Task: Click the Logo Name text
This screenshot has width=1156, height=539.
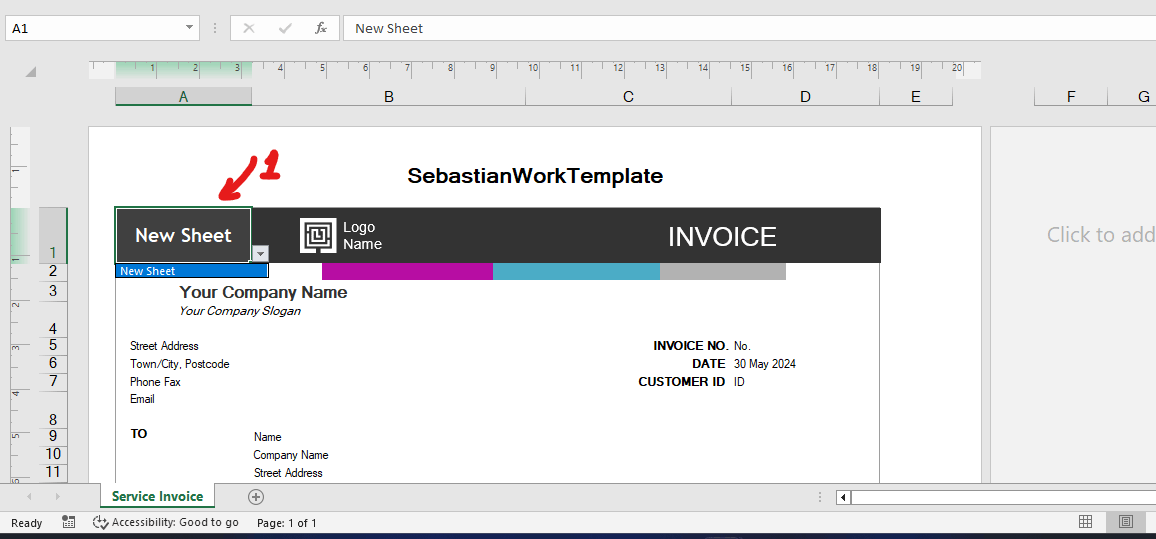Action: pyautogui.click(x=363, y=235)
